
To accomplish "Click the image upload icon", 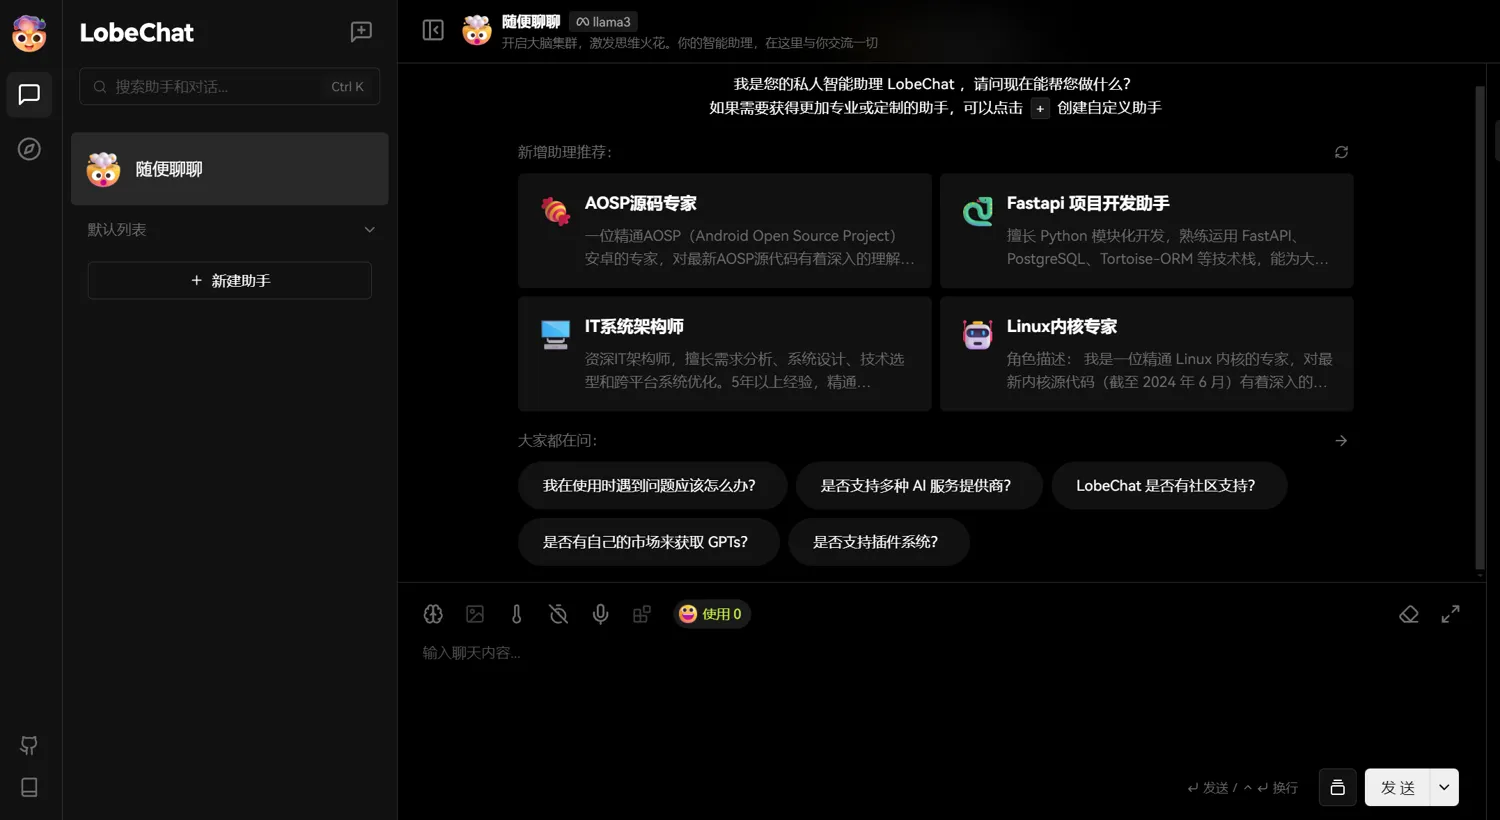I will (x=475, y=614).
